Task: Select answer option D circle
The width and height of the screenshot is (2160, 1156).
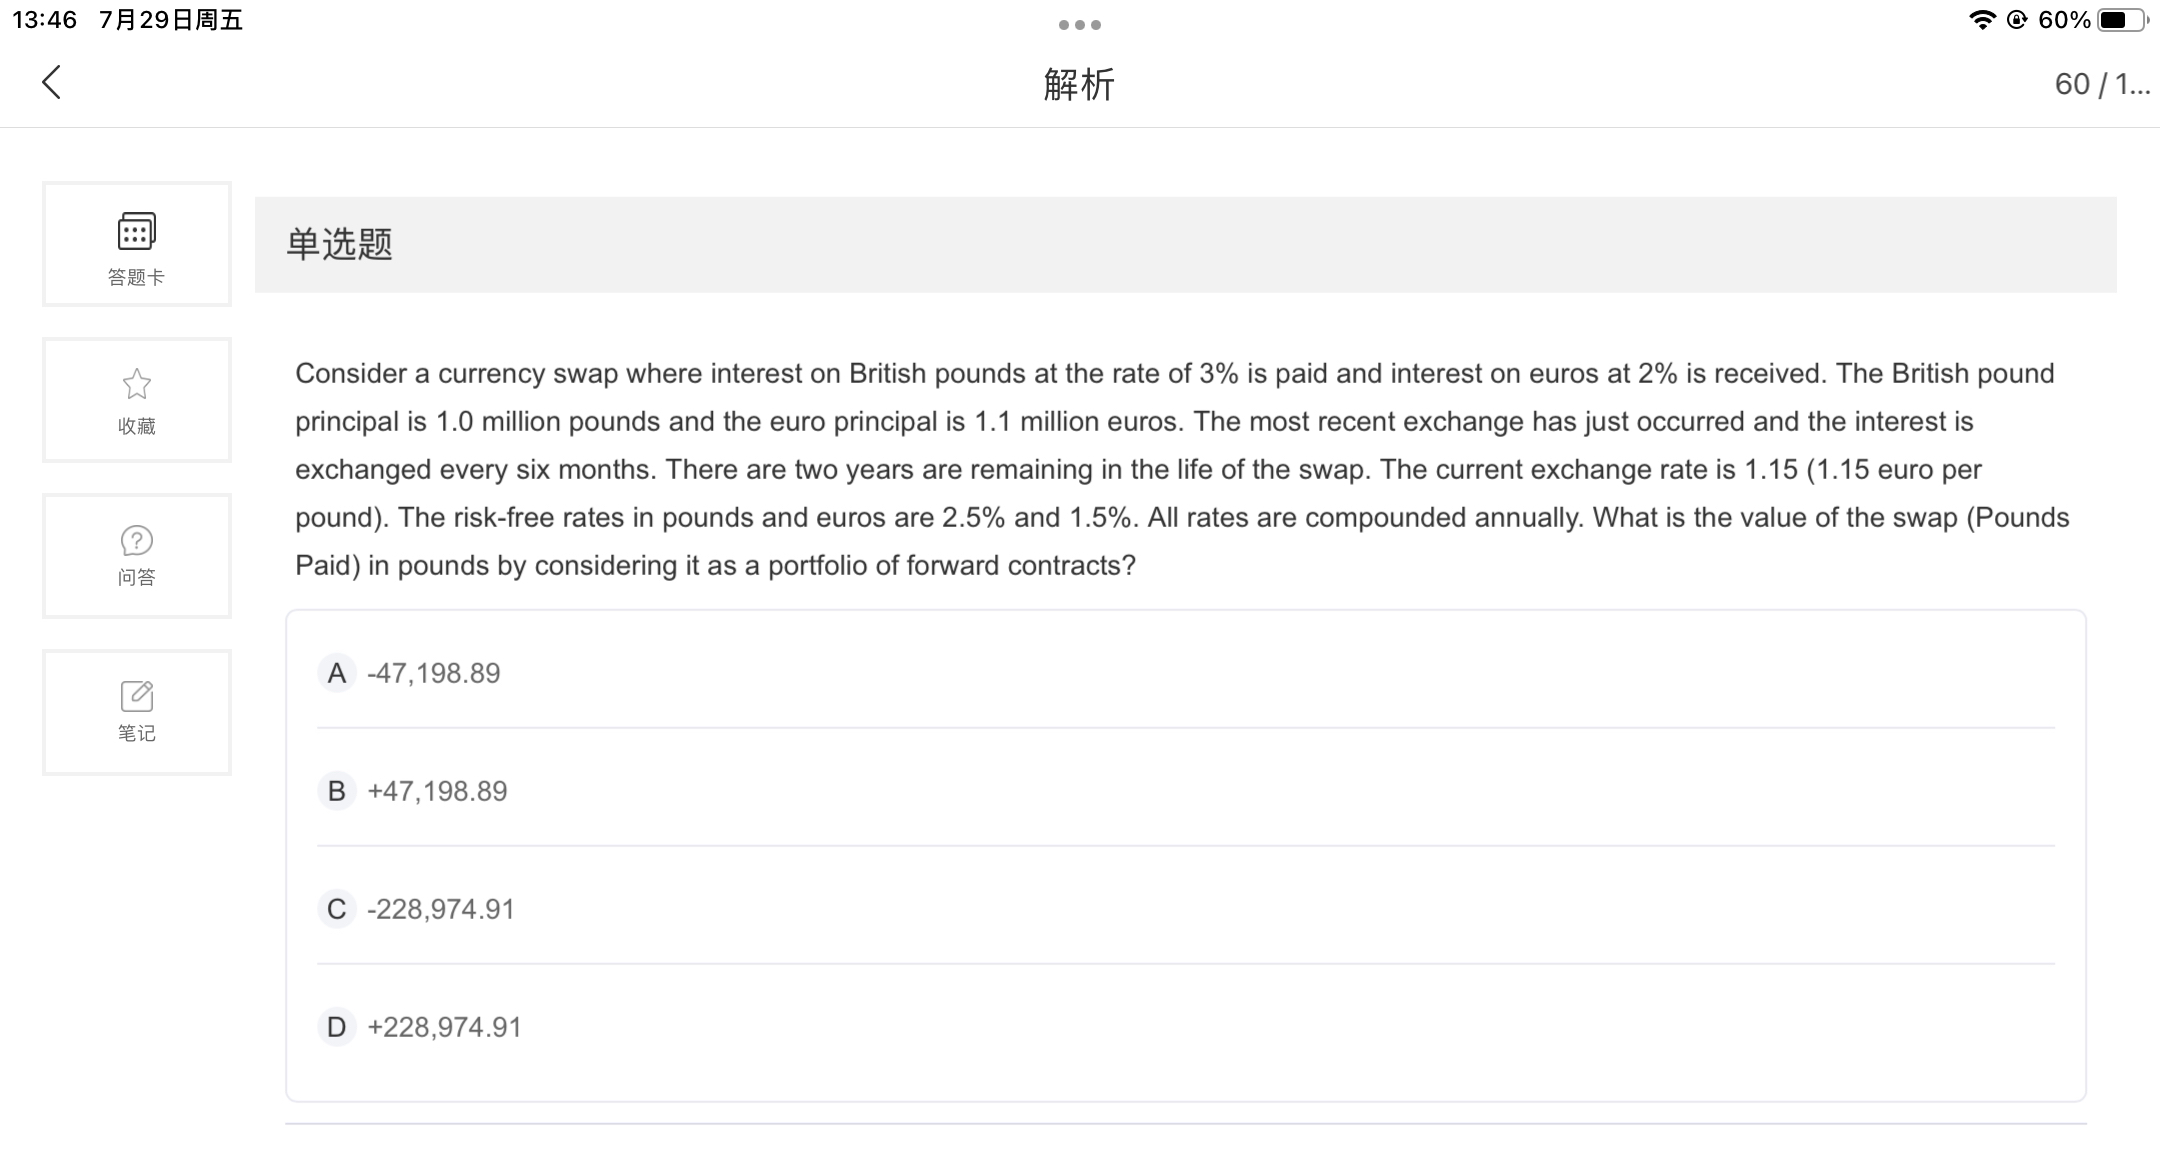Action: tap(337, 1027)
